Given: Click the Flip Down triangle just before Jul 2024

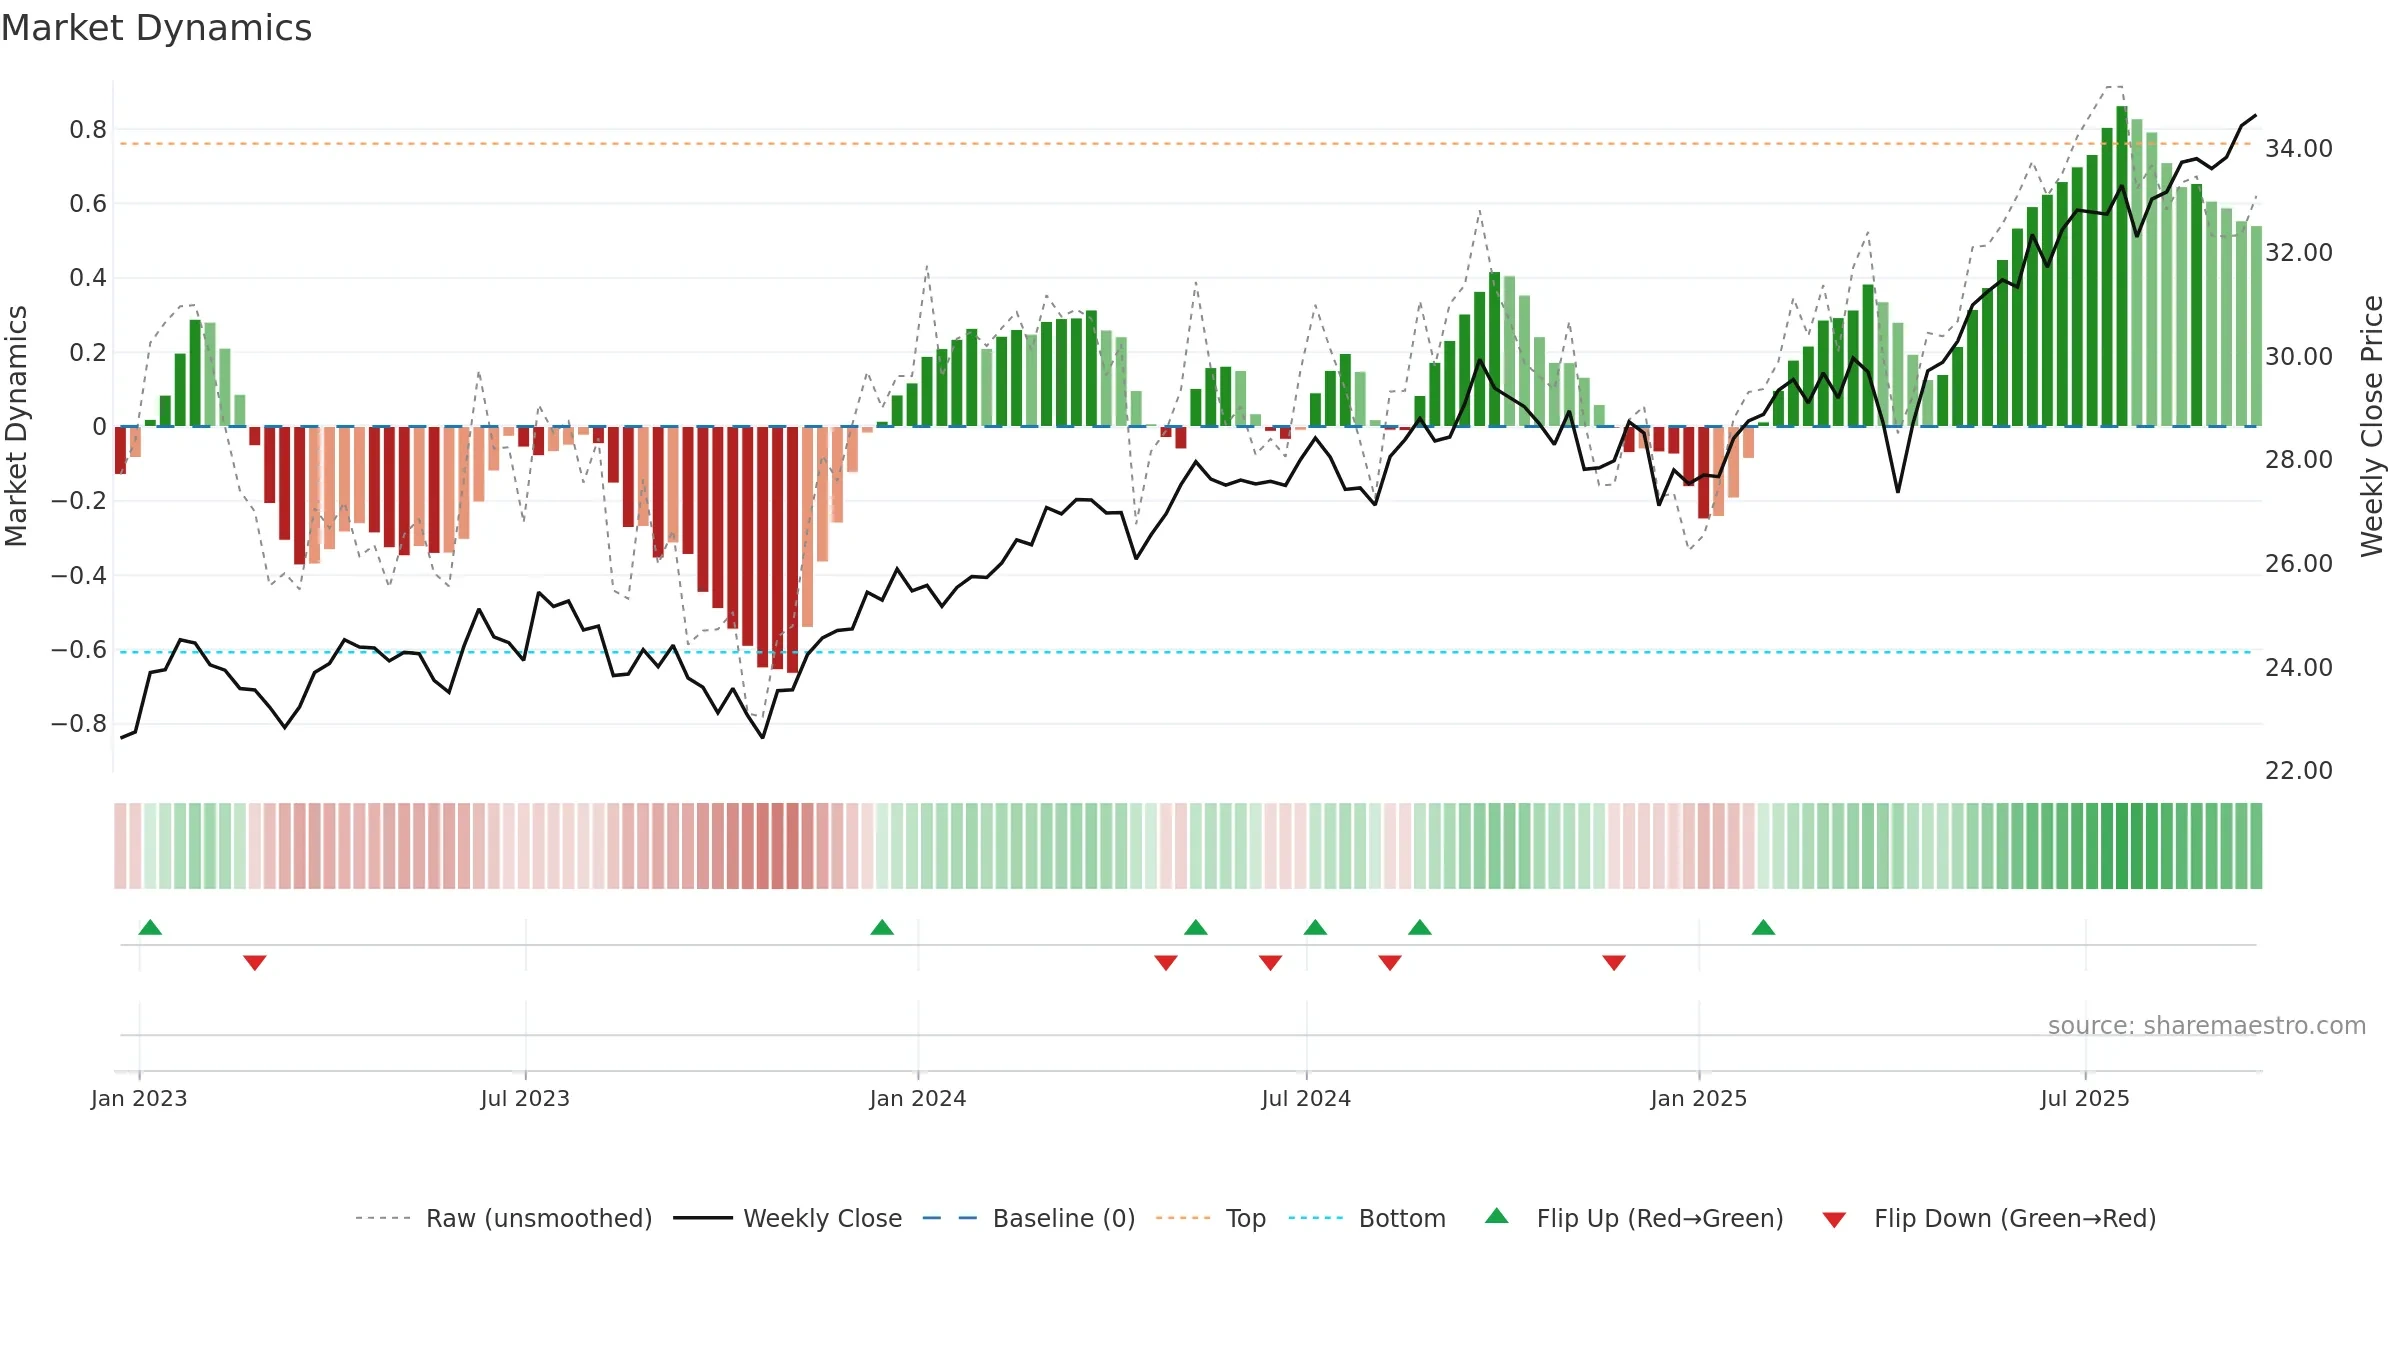Looking at the screenshot, I should tap(1270, 962).
